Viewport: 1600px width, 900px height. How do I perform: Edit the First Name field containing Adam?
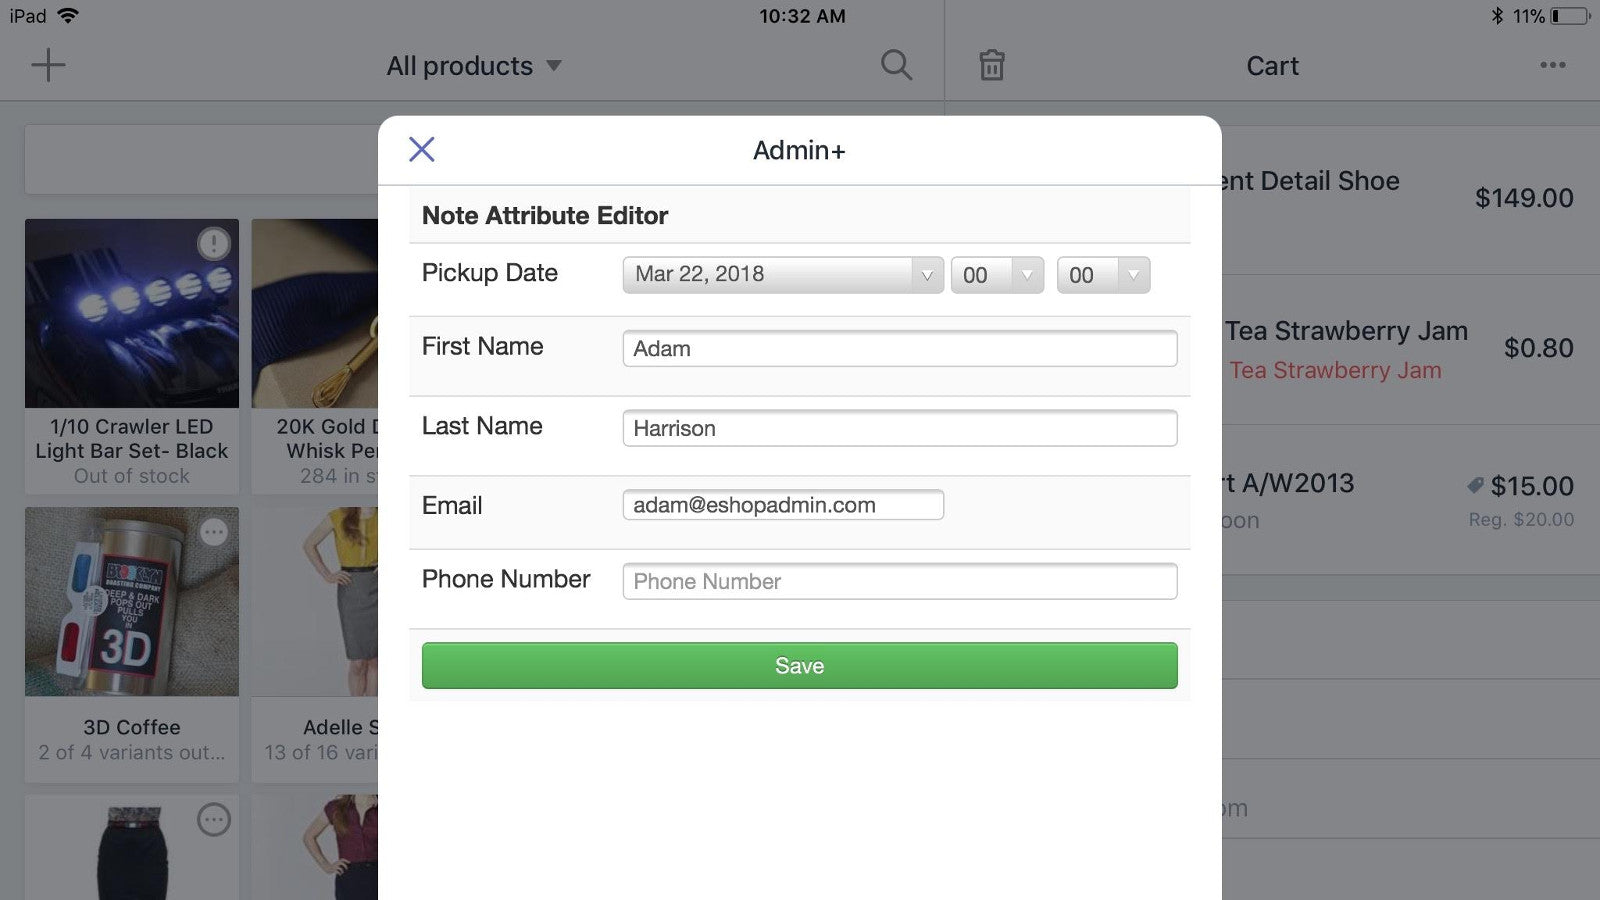point(898,348)
